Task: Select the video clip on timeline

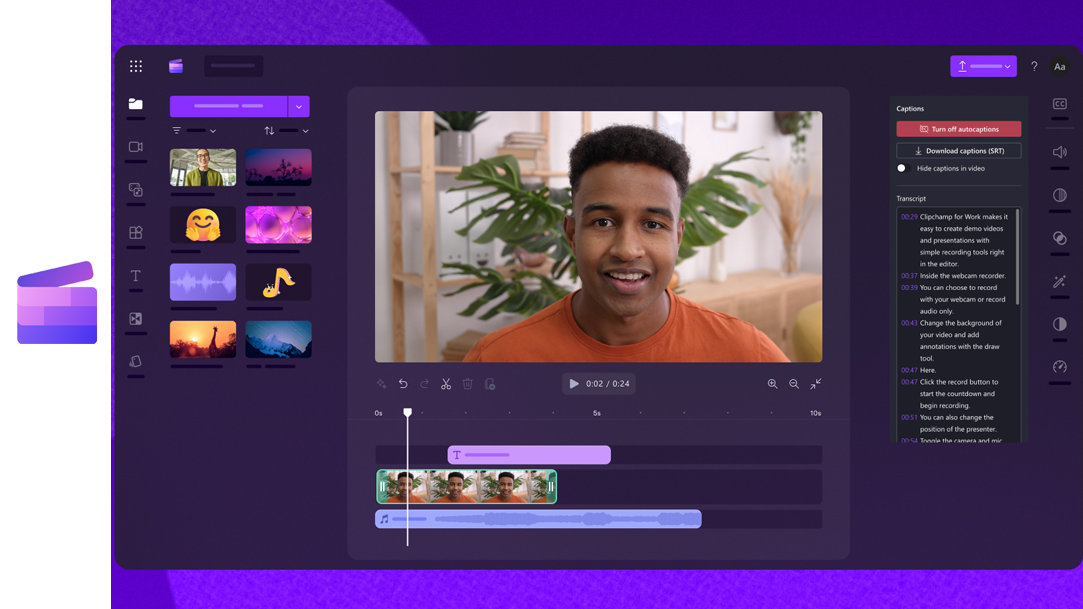Action: (467, 486)
